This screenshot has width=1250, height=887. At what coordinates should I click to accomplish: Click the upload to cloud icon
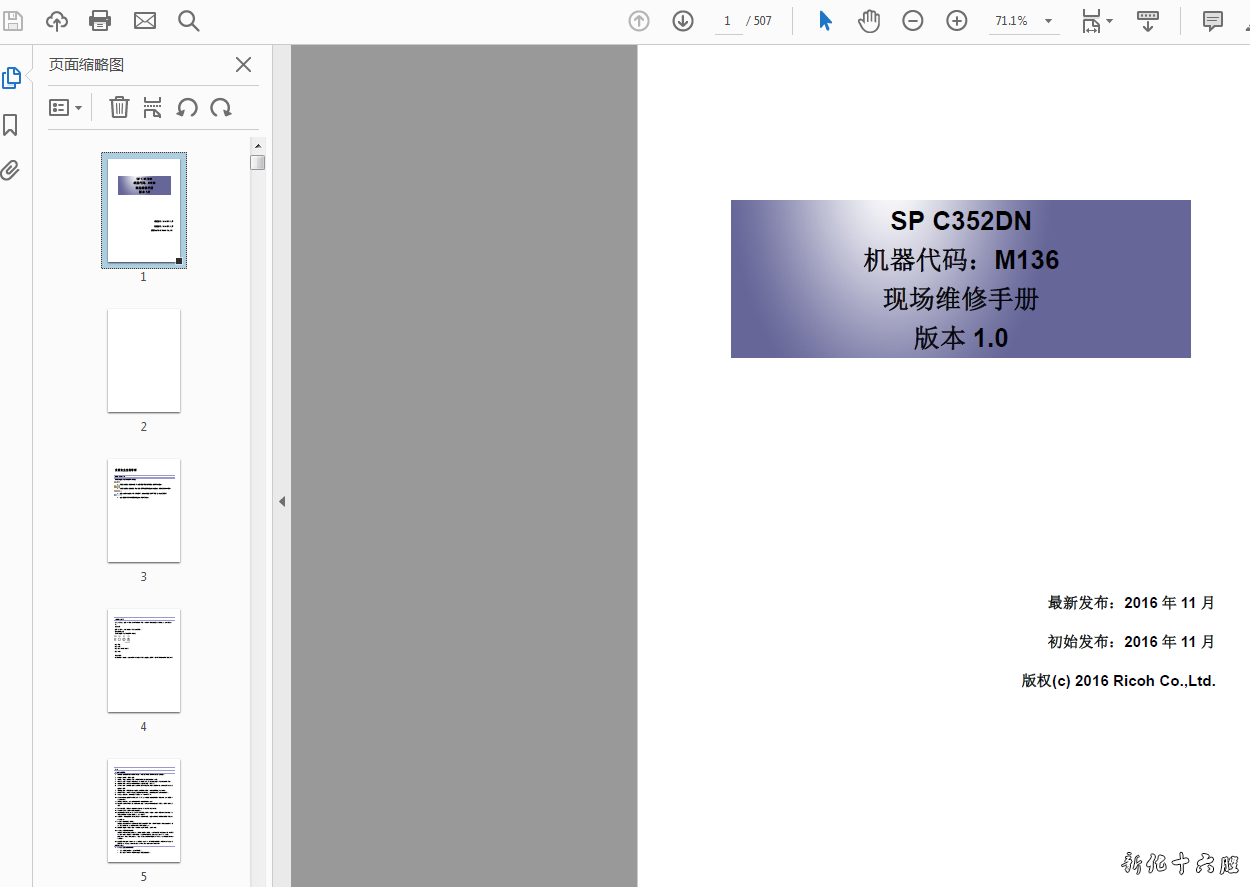[57, 21]
